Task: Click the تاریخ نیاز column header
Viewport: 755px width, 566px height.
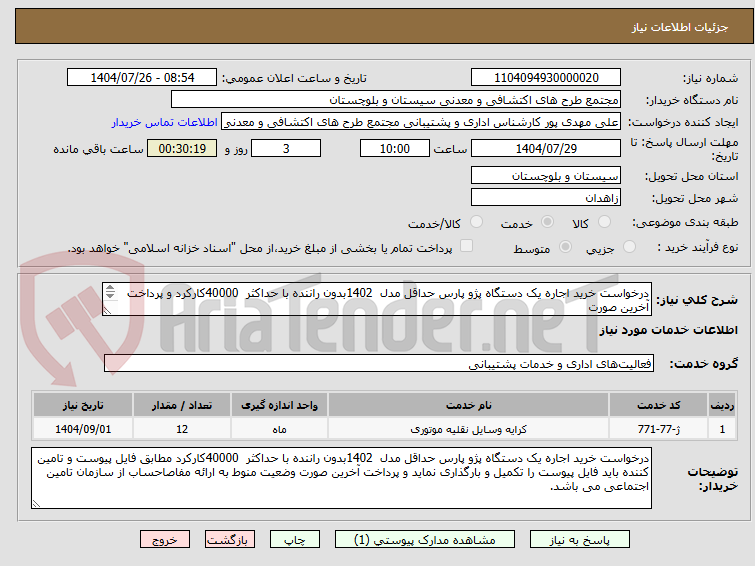Action: pyautogui.click(x=83, y=405)
